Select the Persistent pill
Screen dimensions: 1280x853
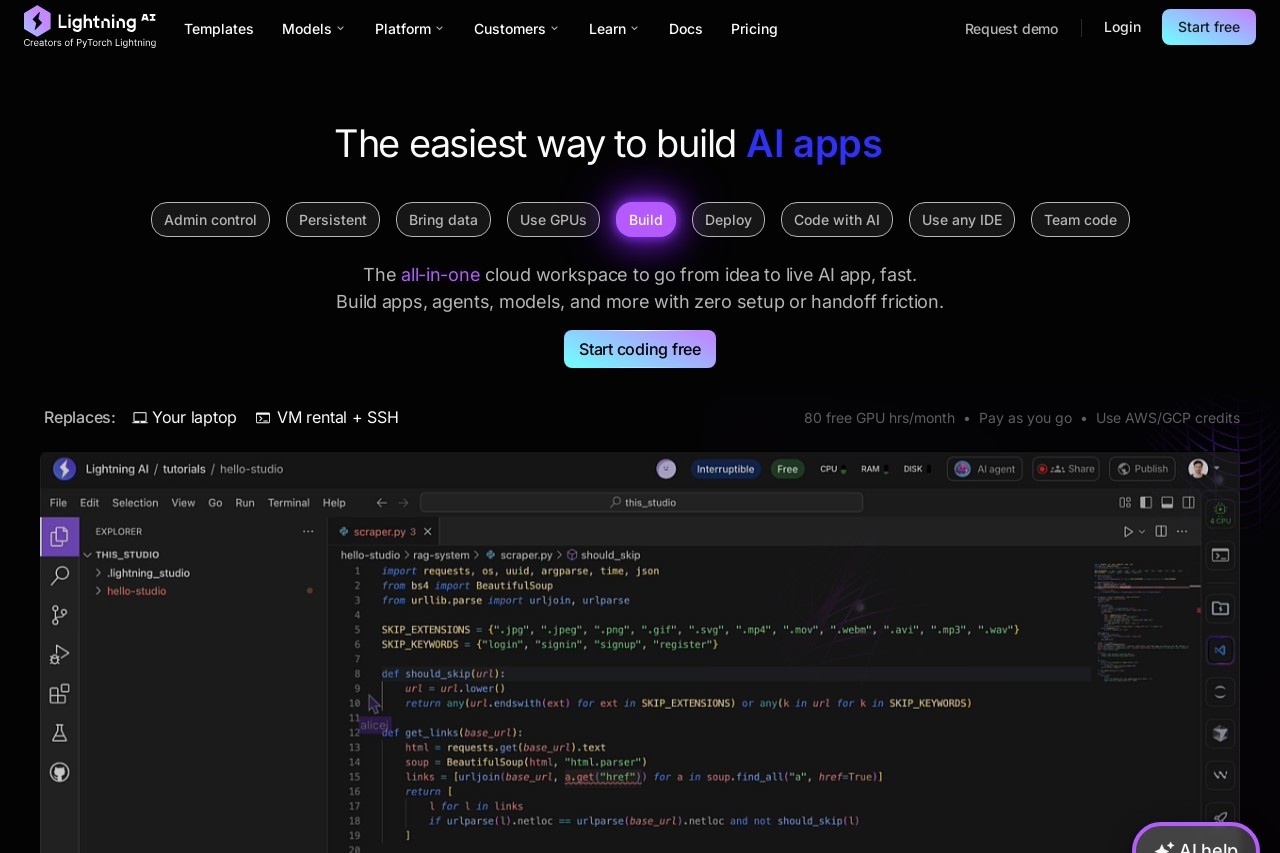333,220
